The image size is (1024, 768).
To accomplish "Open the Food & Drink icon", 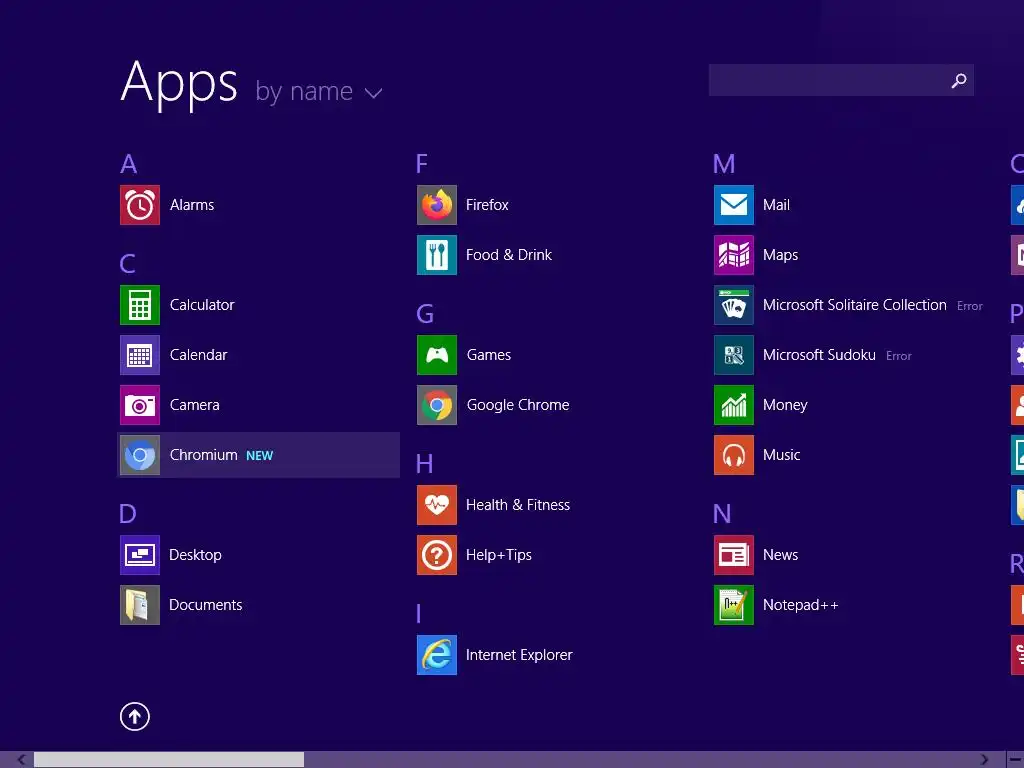I will [437, 255].
